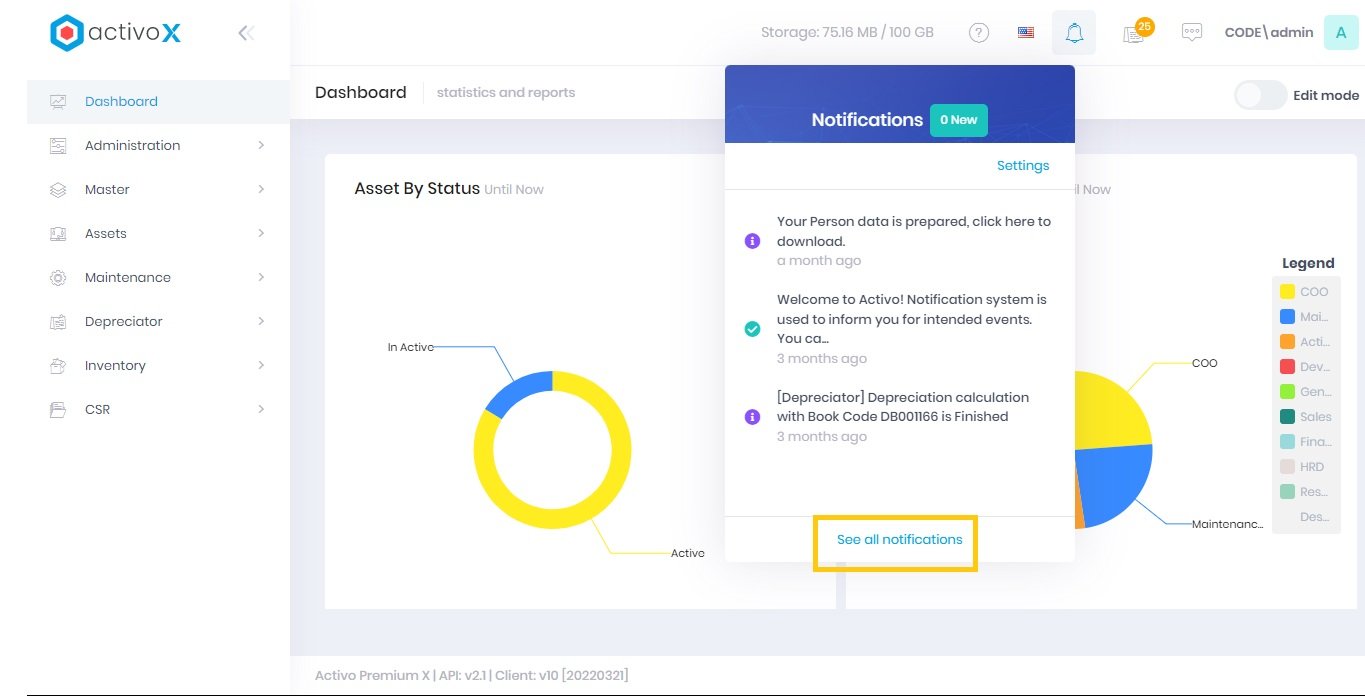Collapse sidebar with double chevron icon
Screen dimensions: 1365x696
246,33
